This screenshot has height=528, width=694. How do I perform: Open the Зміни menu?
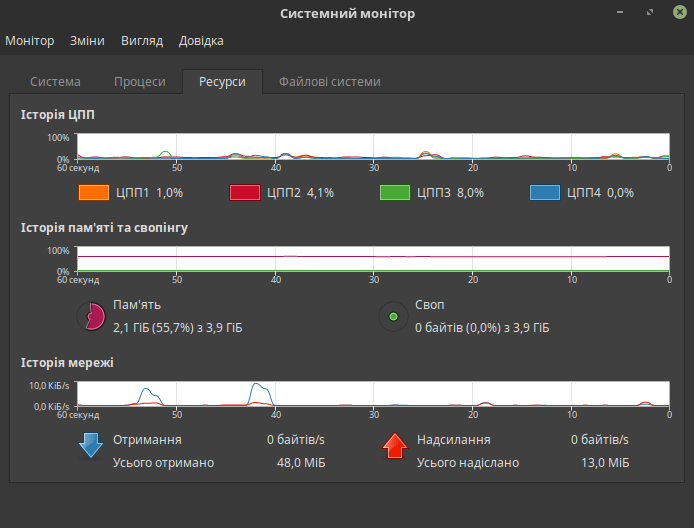[87, 41]
